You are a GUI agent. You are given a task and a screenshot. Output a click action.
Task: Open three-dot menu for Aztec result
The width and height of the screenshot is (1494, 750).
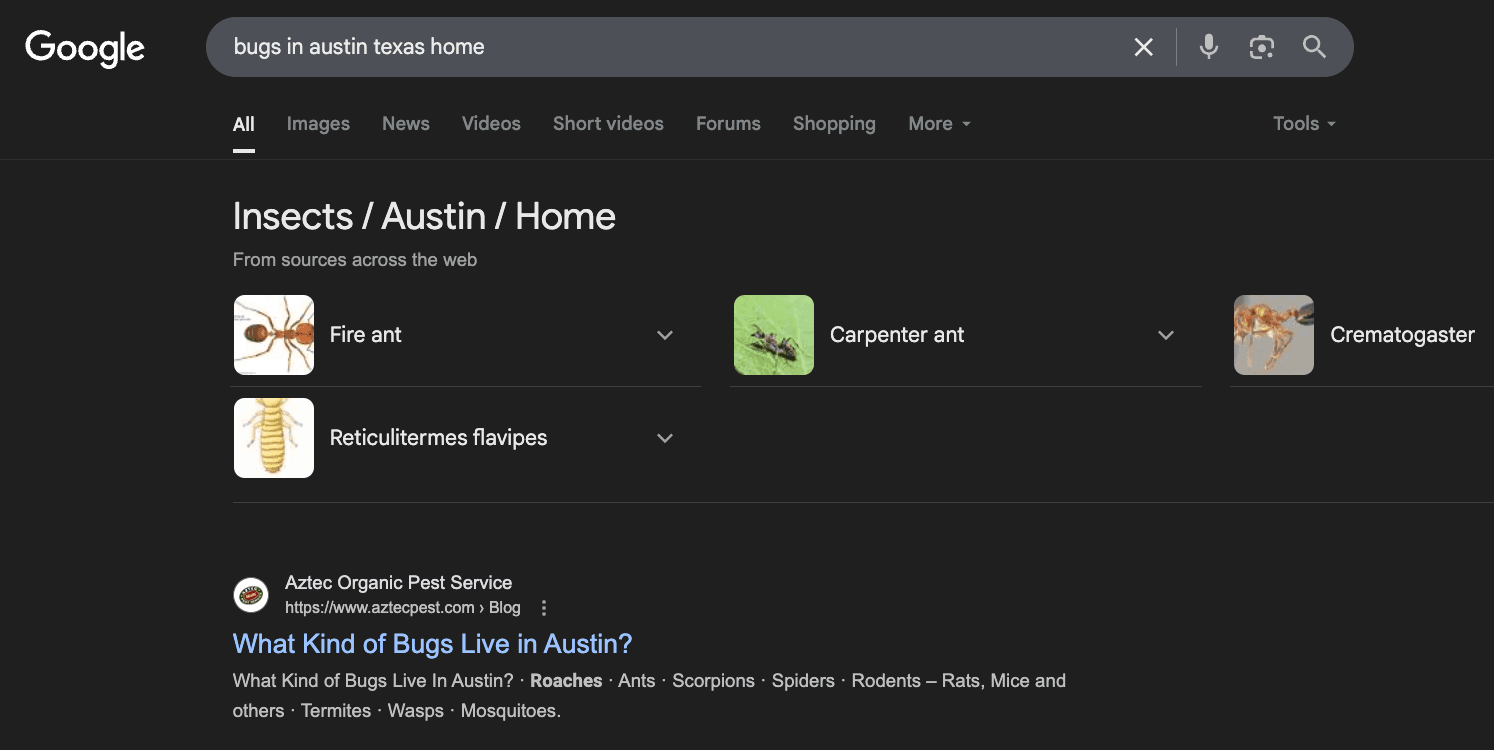tap(544, 608)
